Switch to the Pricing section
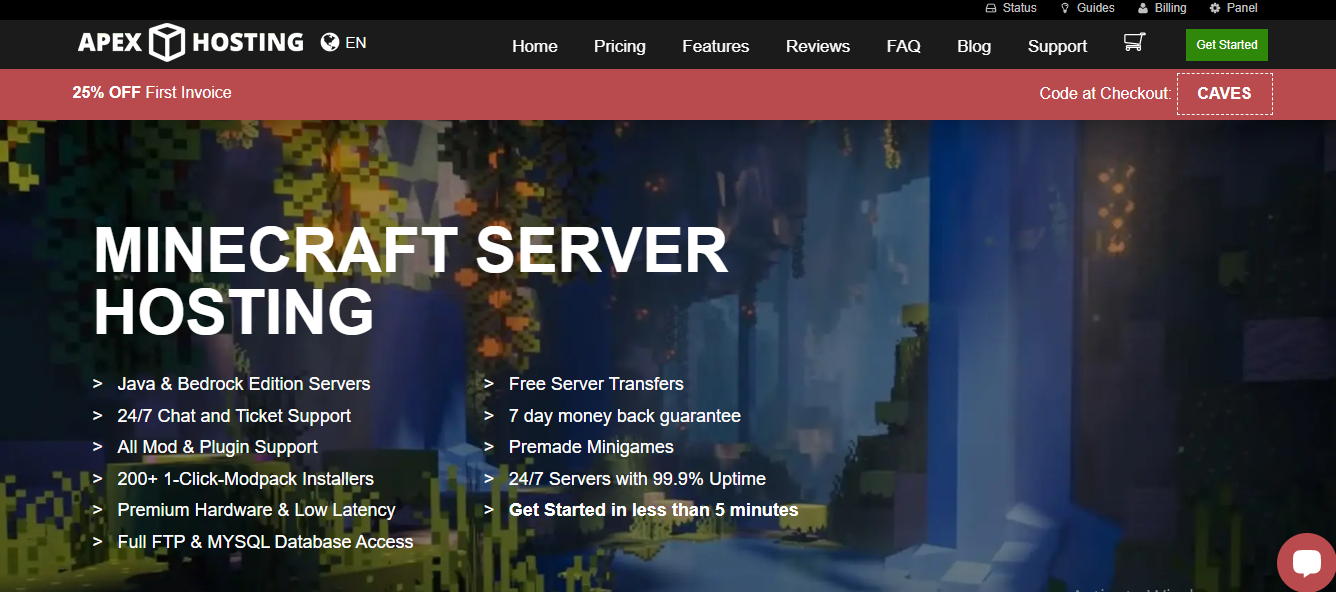The image size is (1336, 592). pyautogui.click(x=619, y=46)
